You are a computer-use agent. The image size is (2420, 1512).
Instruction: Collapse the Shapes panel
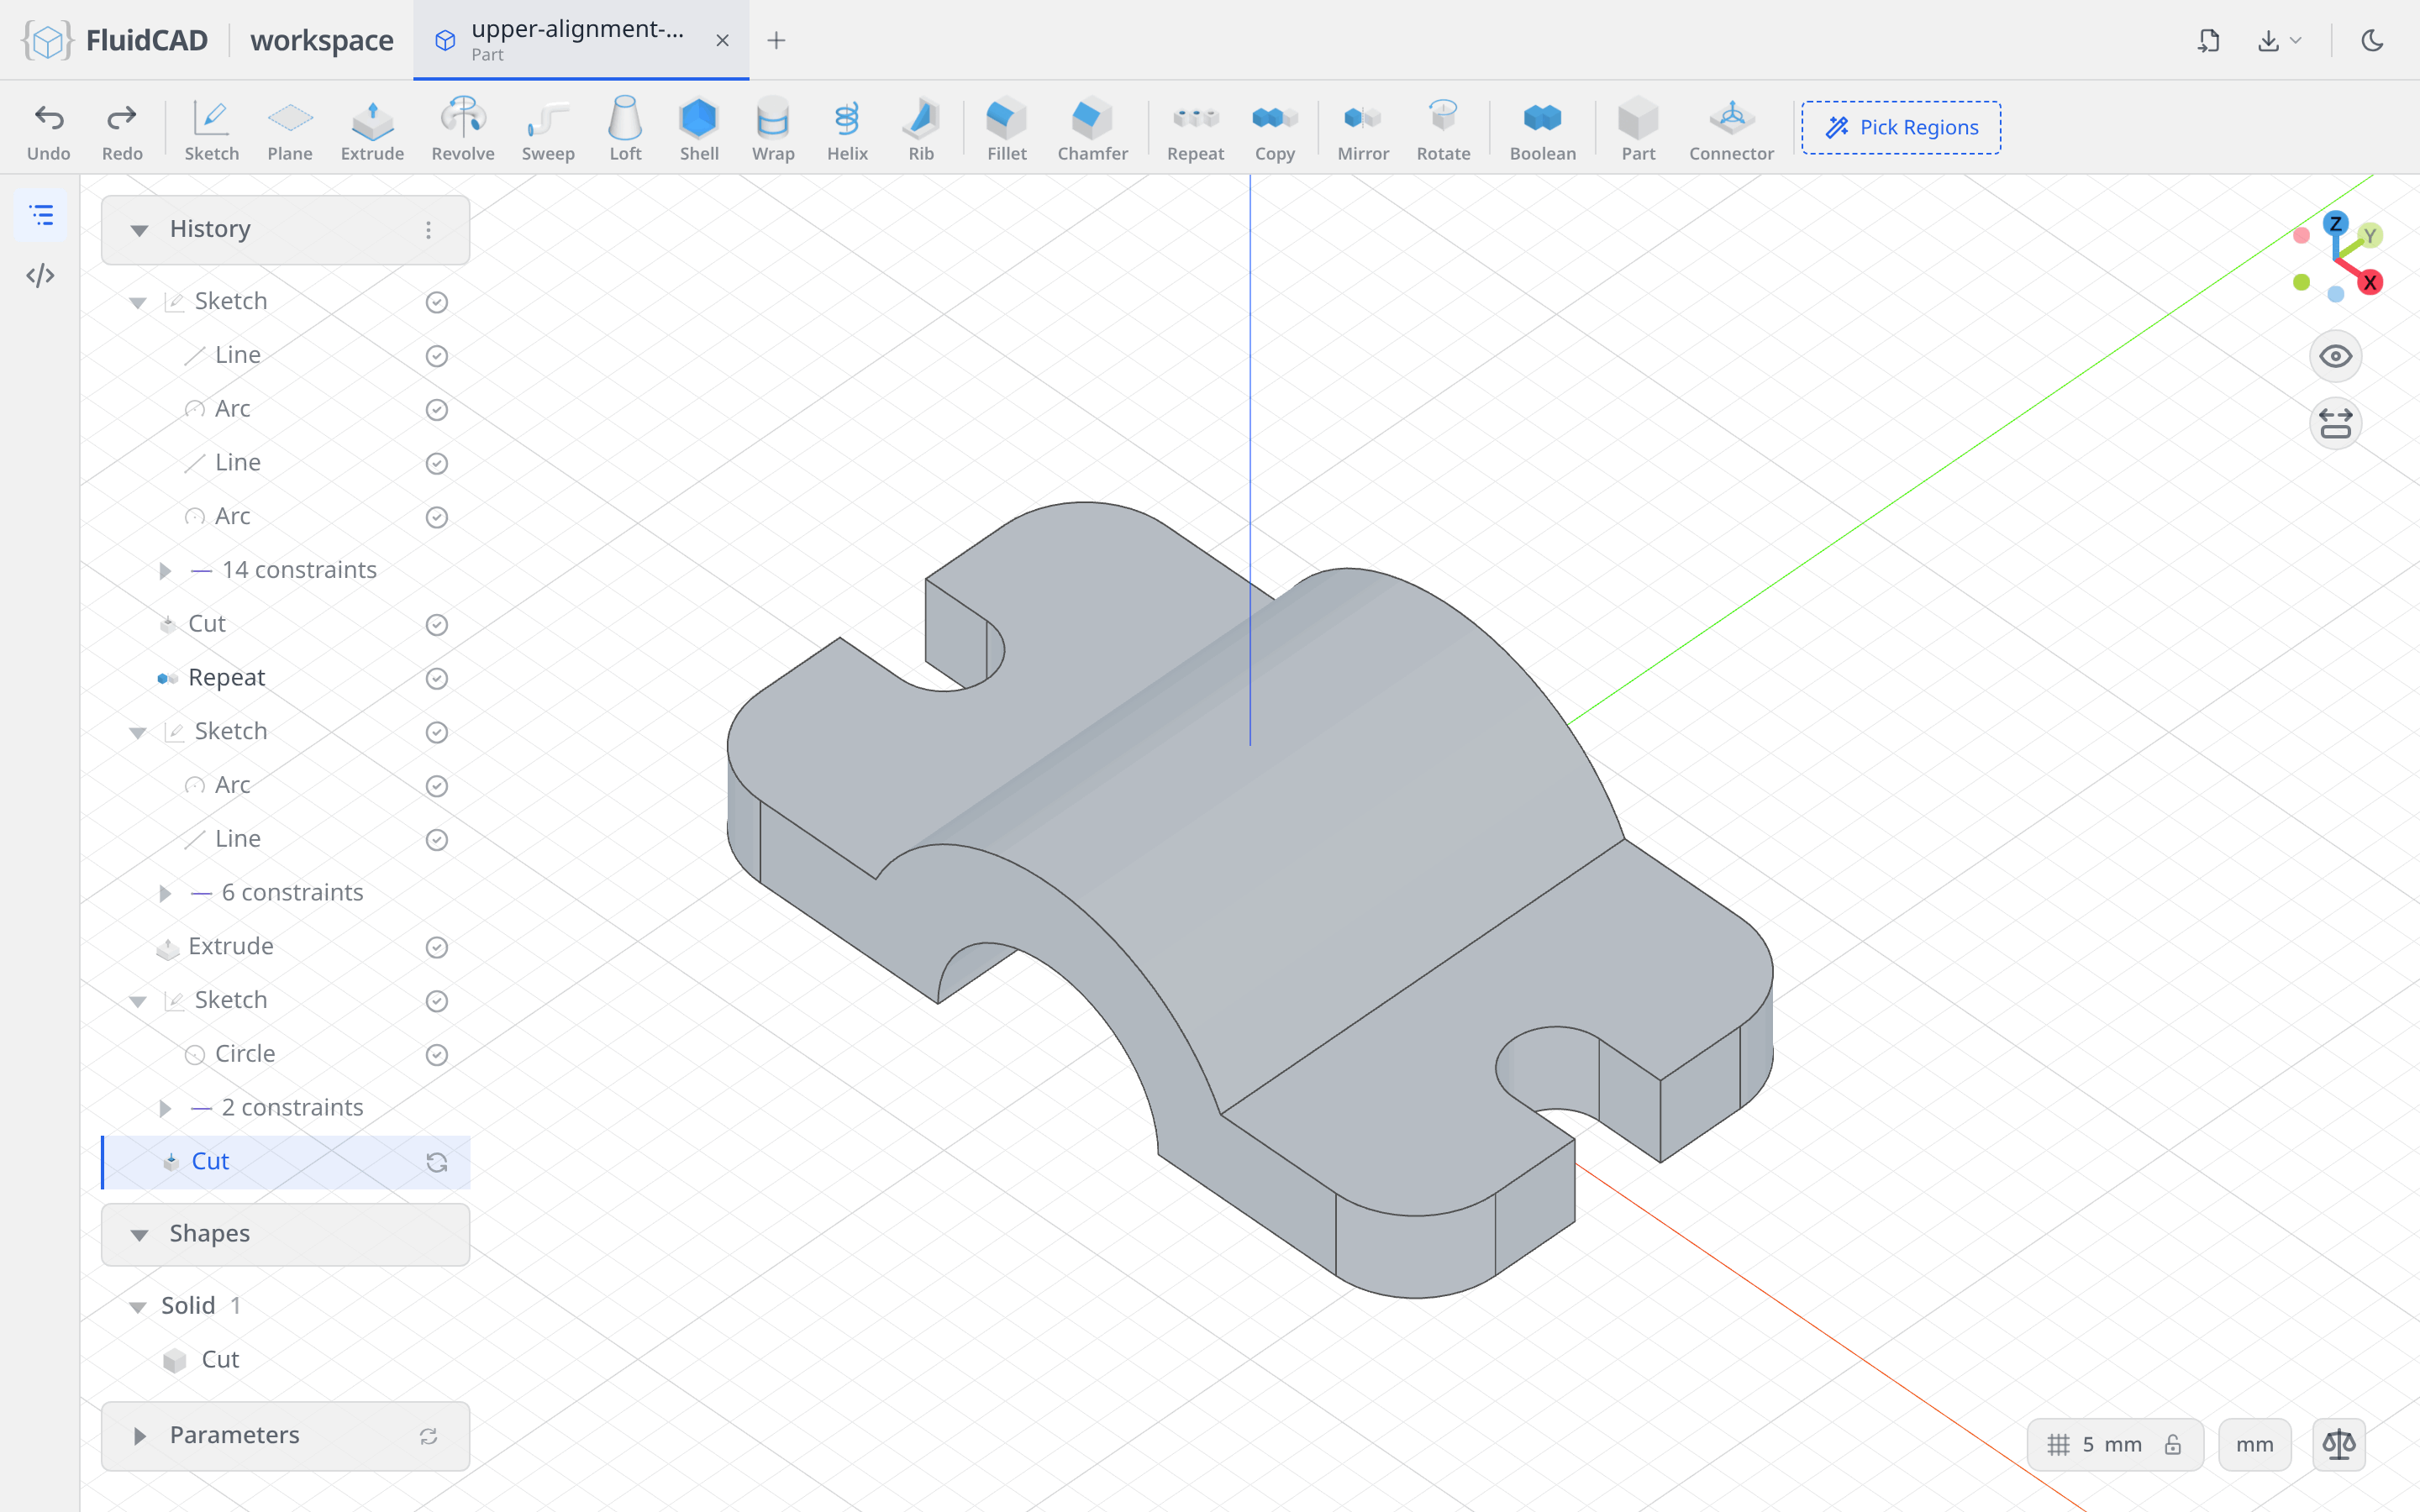tap(139, 1235)
